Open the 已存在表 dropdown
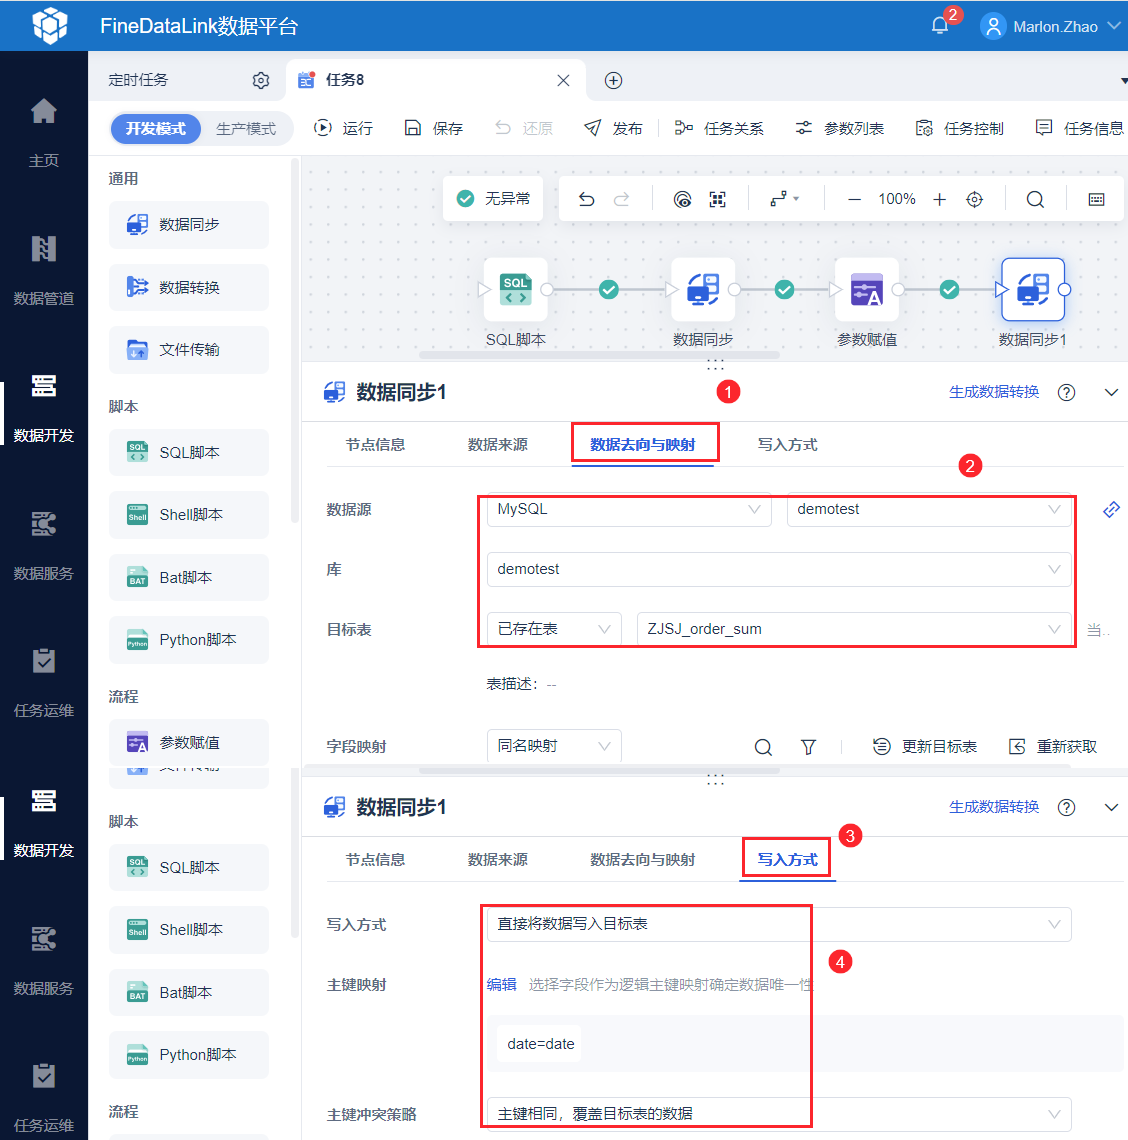 554,629
